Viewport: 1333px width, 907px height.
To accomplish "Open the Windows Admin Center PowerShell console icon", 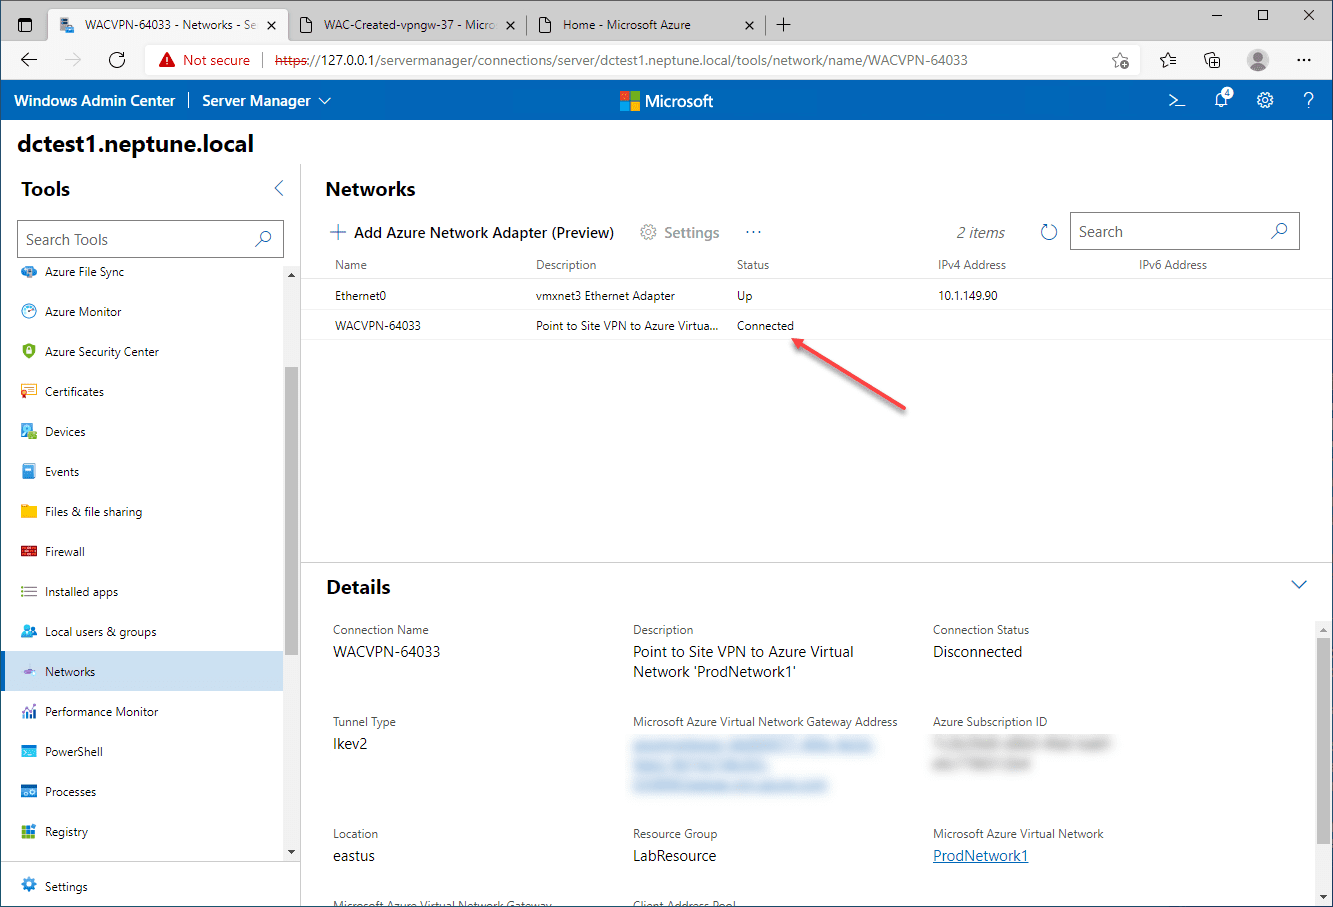I will (1176, 100).
